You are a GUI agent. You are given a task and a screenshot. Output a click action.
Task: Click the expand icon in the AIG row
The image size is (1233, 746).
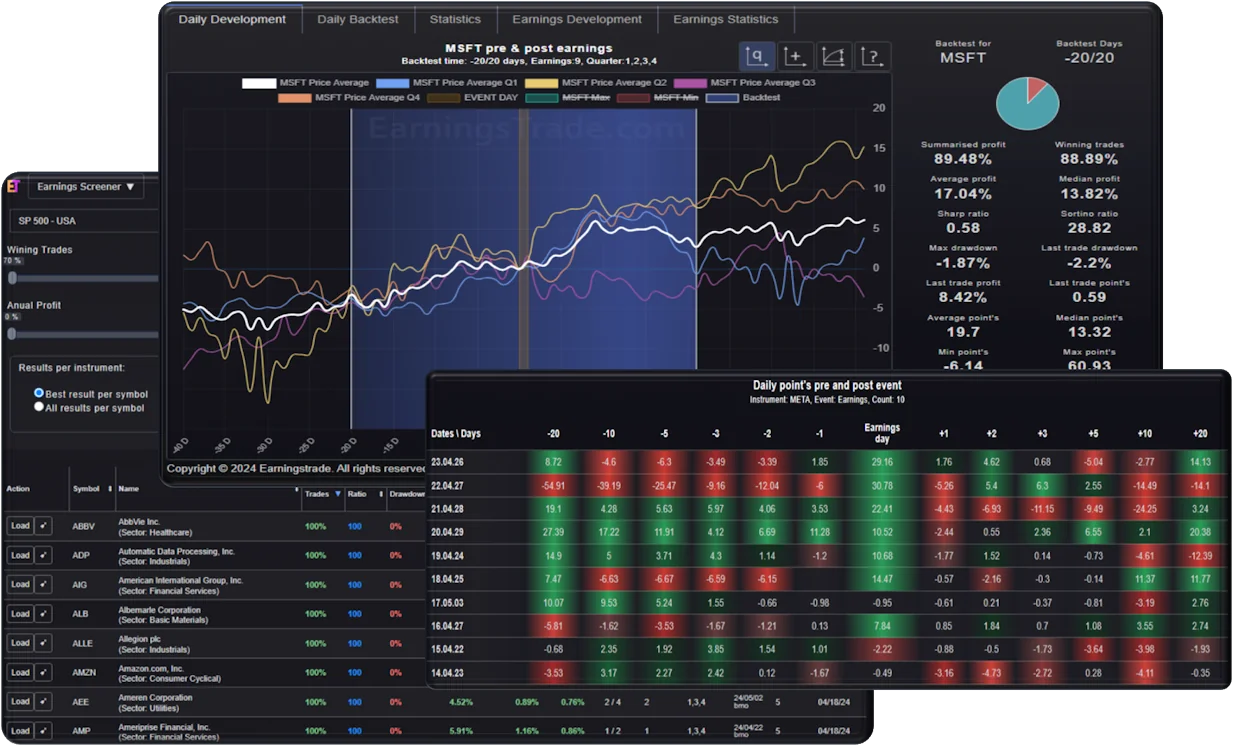coord(43,585)
